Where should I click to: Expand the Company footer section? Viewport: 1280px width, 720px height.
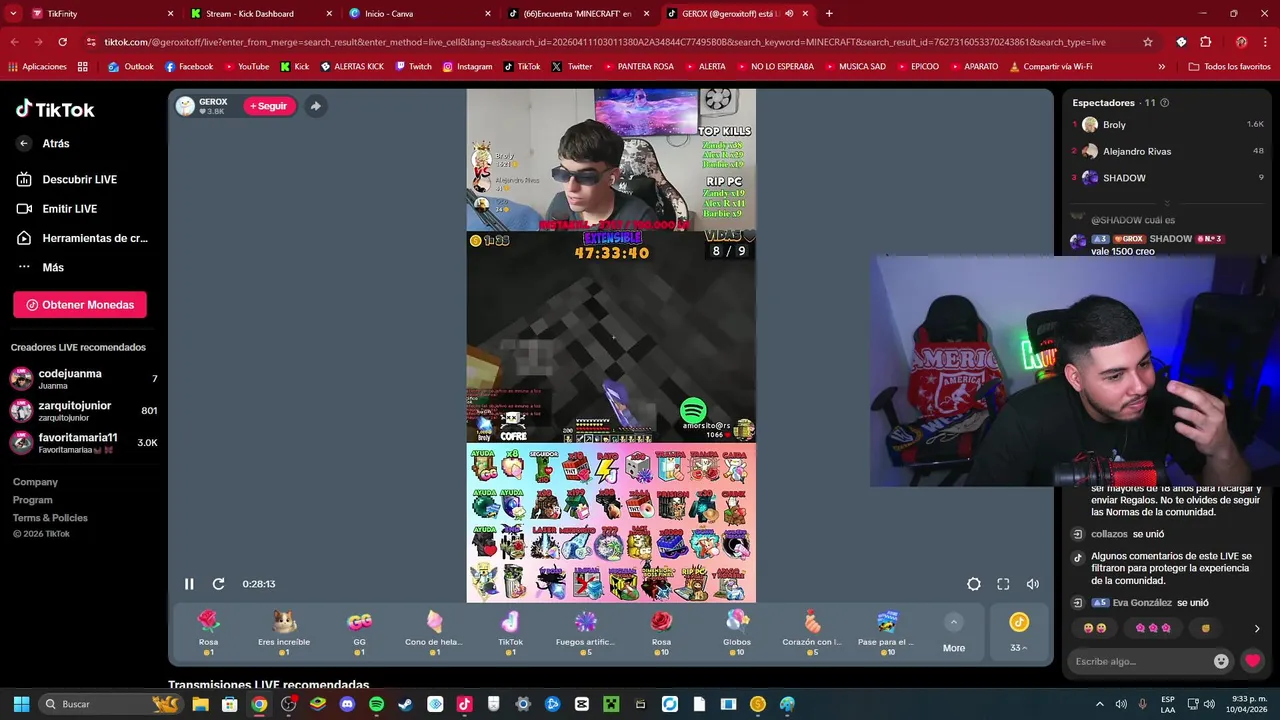35,482
